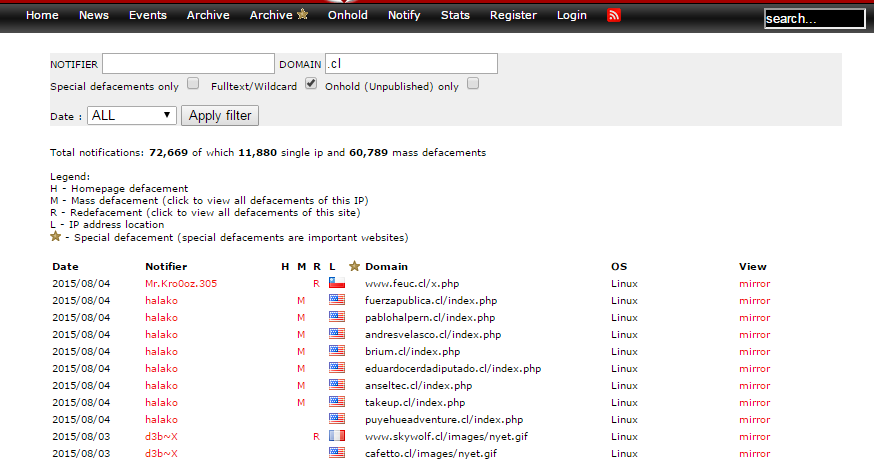This screenshot has width=874, height=459.
Task: Click mass defacement M for pablohalpern.cl
Action: point(301,317)
